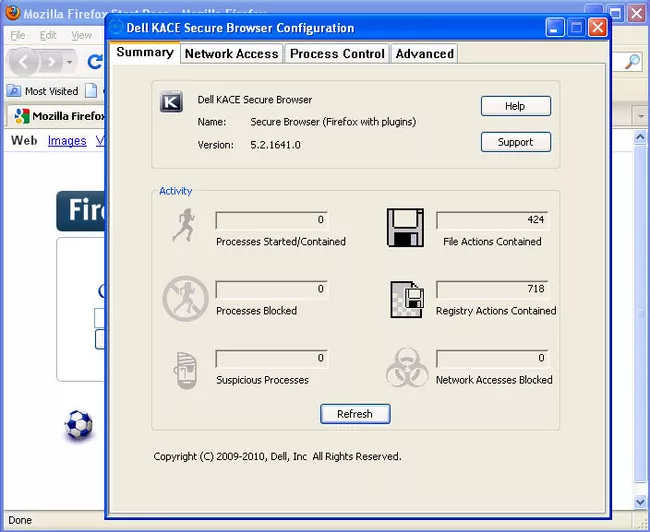The height and width of the screenshot is (532, 650).
Task: Open the Firefox tab list dropdown arrow
Action: click(x=640, y=117)
